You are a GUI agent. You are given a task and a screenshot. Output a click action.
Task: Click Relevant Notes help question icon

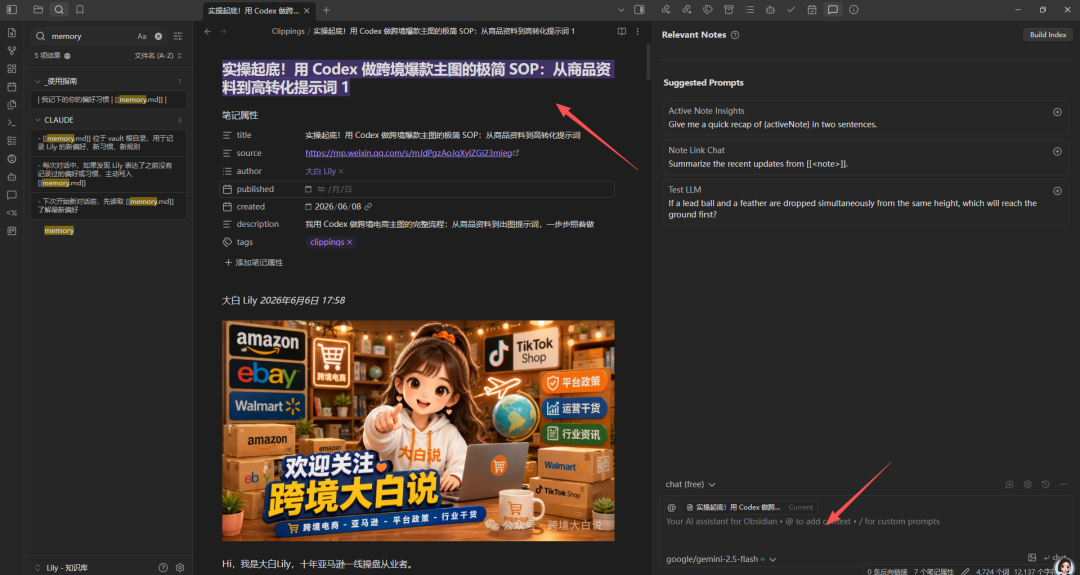coord(735,35)
